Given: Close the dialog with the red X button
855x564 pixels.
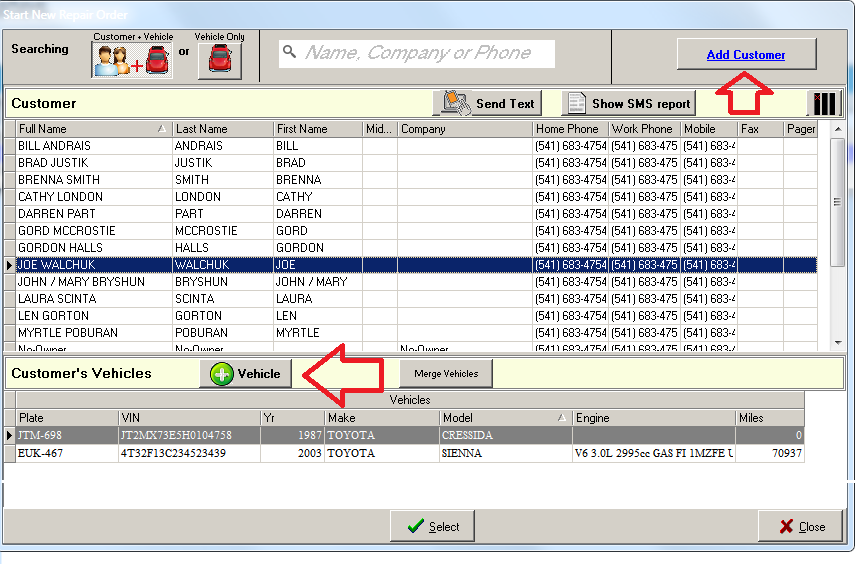Looking at the screenshot, I should pos(800,527).
